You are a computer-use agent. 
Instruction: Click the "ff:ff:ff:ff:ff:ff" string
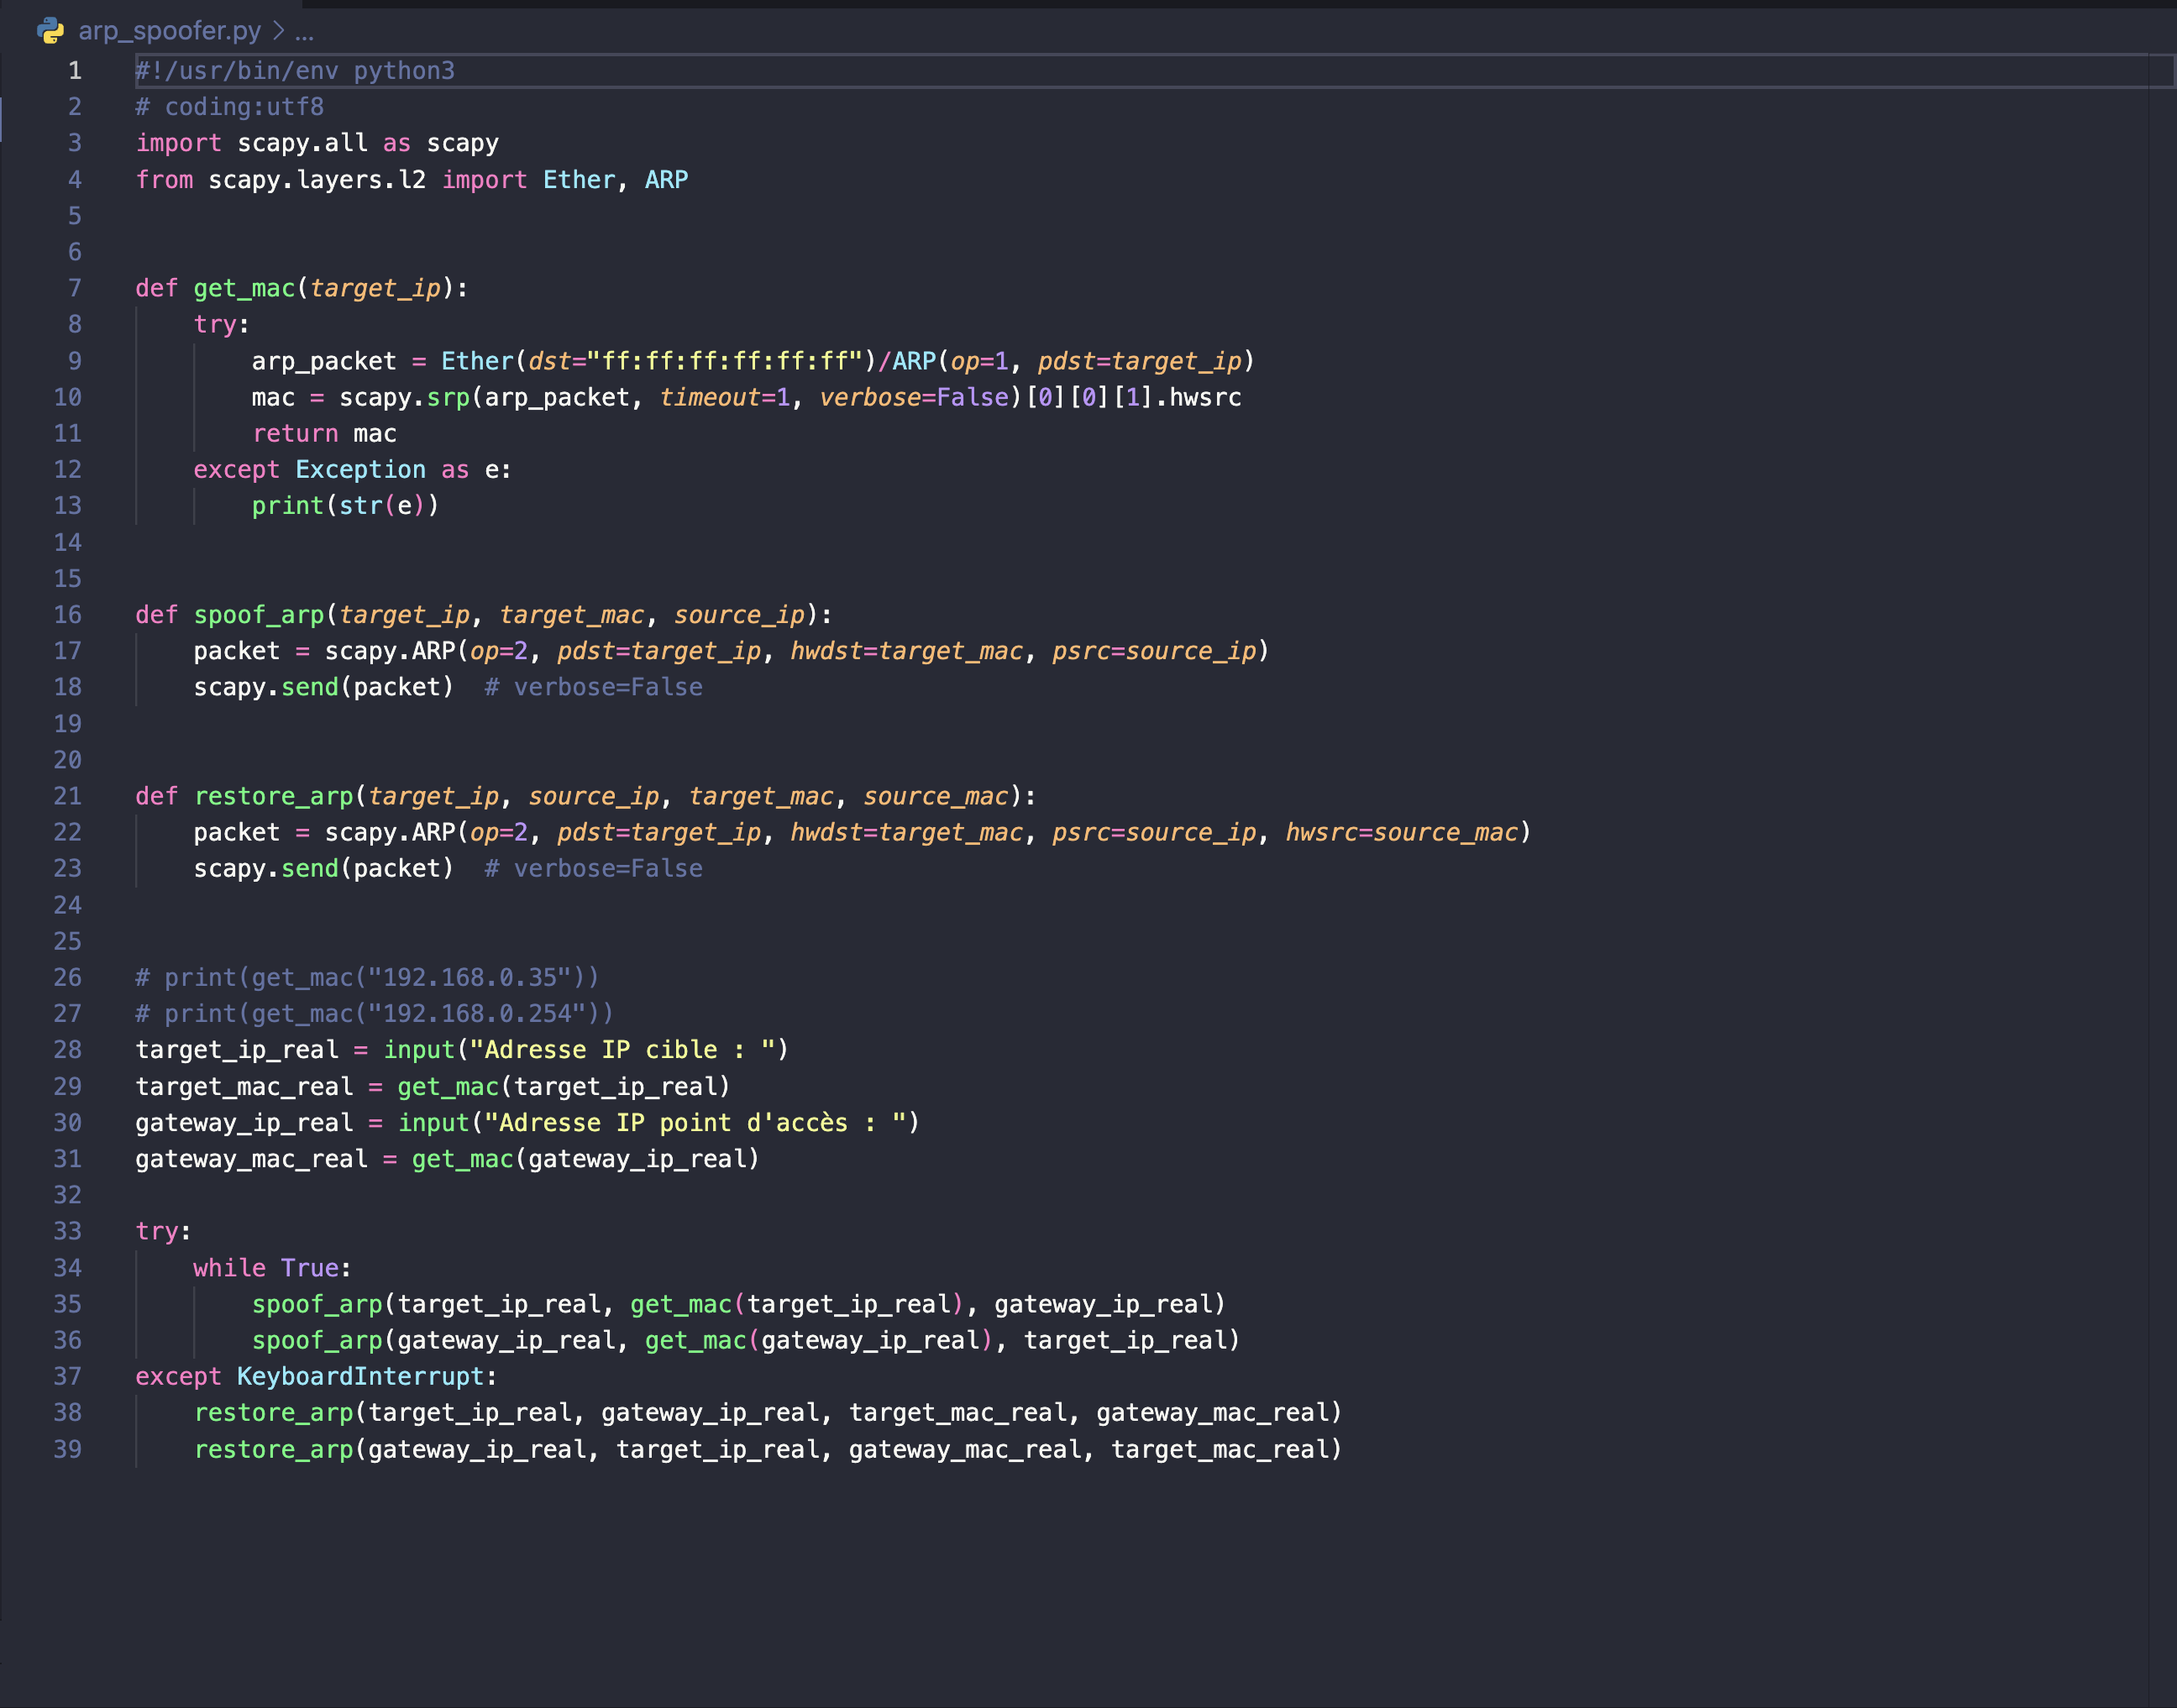[725, 361]
